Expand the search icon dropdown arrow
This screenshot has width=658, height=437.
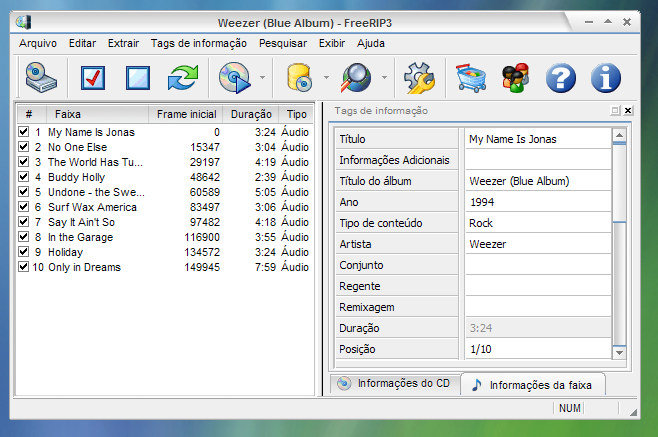384,78
